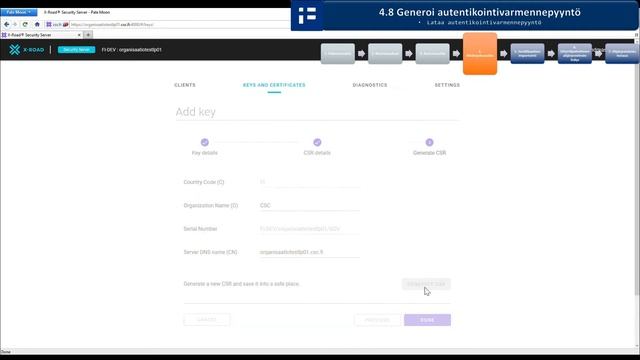Focus the browser URL address field
The width and height of the screenshot is (640, 360).
[180, 24]
